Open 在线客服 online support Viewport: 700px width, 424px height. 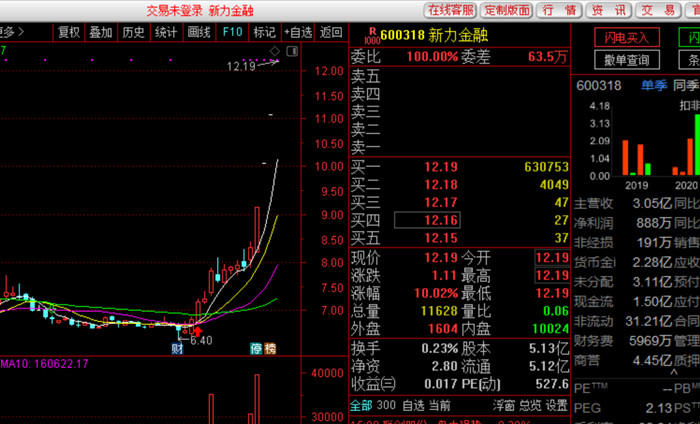[x=450, y=10]
